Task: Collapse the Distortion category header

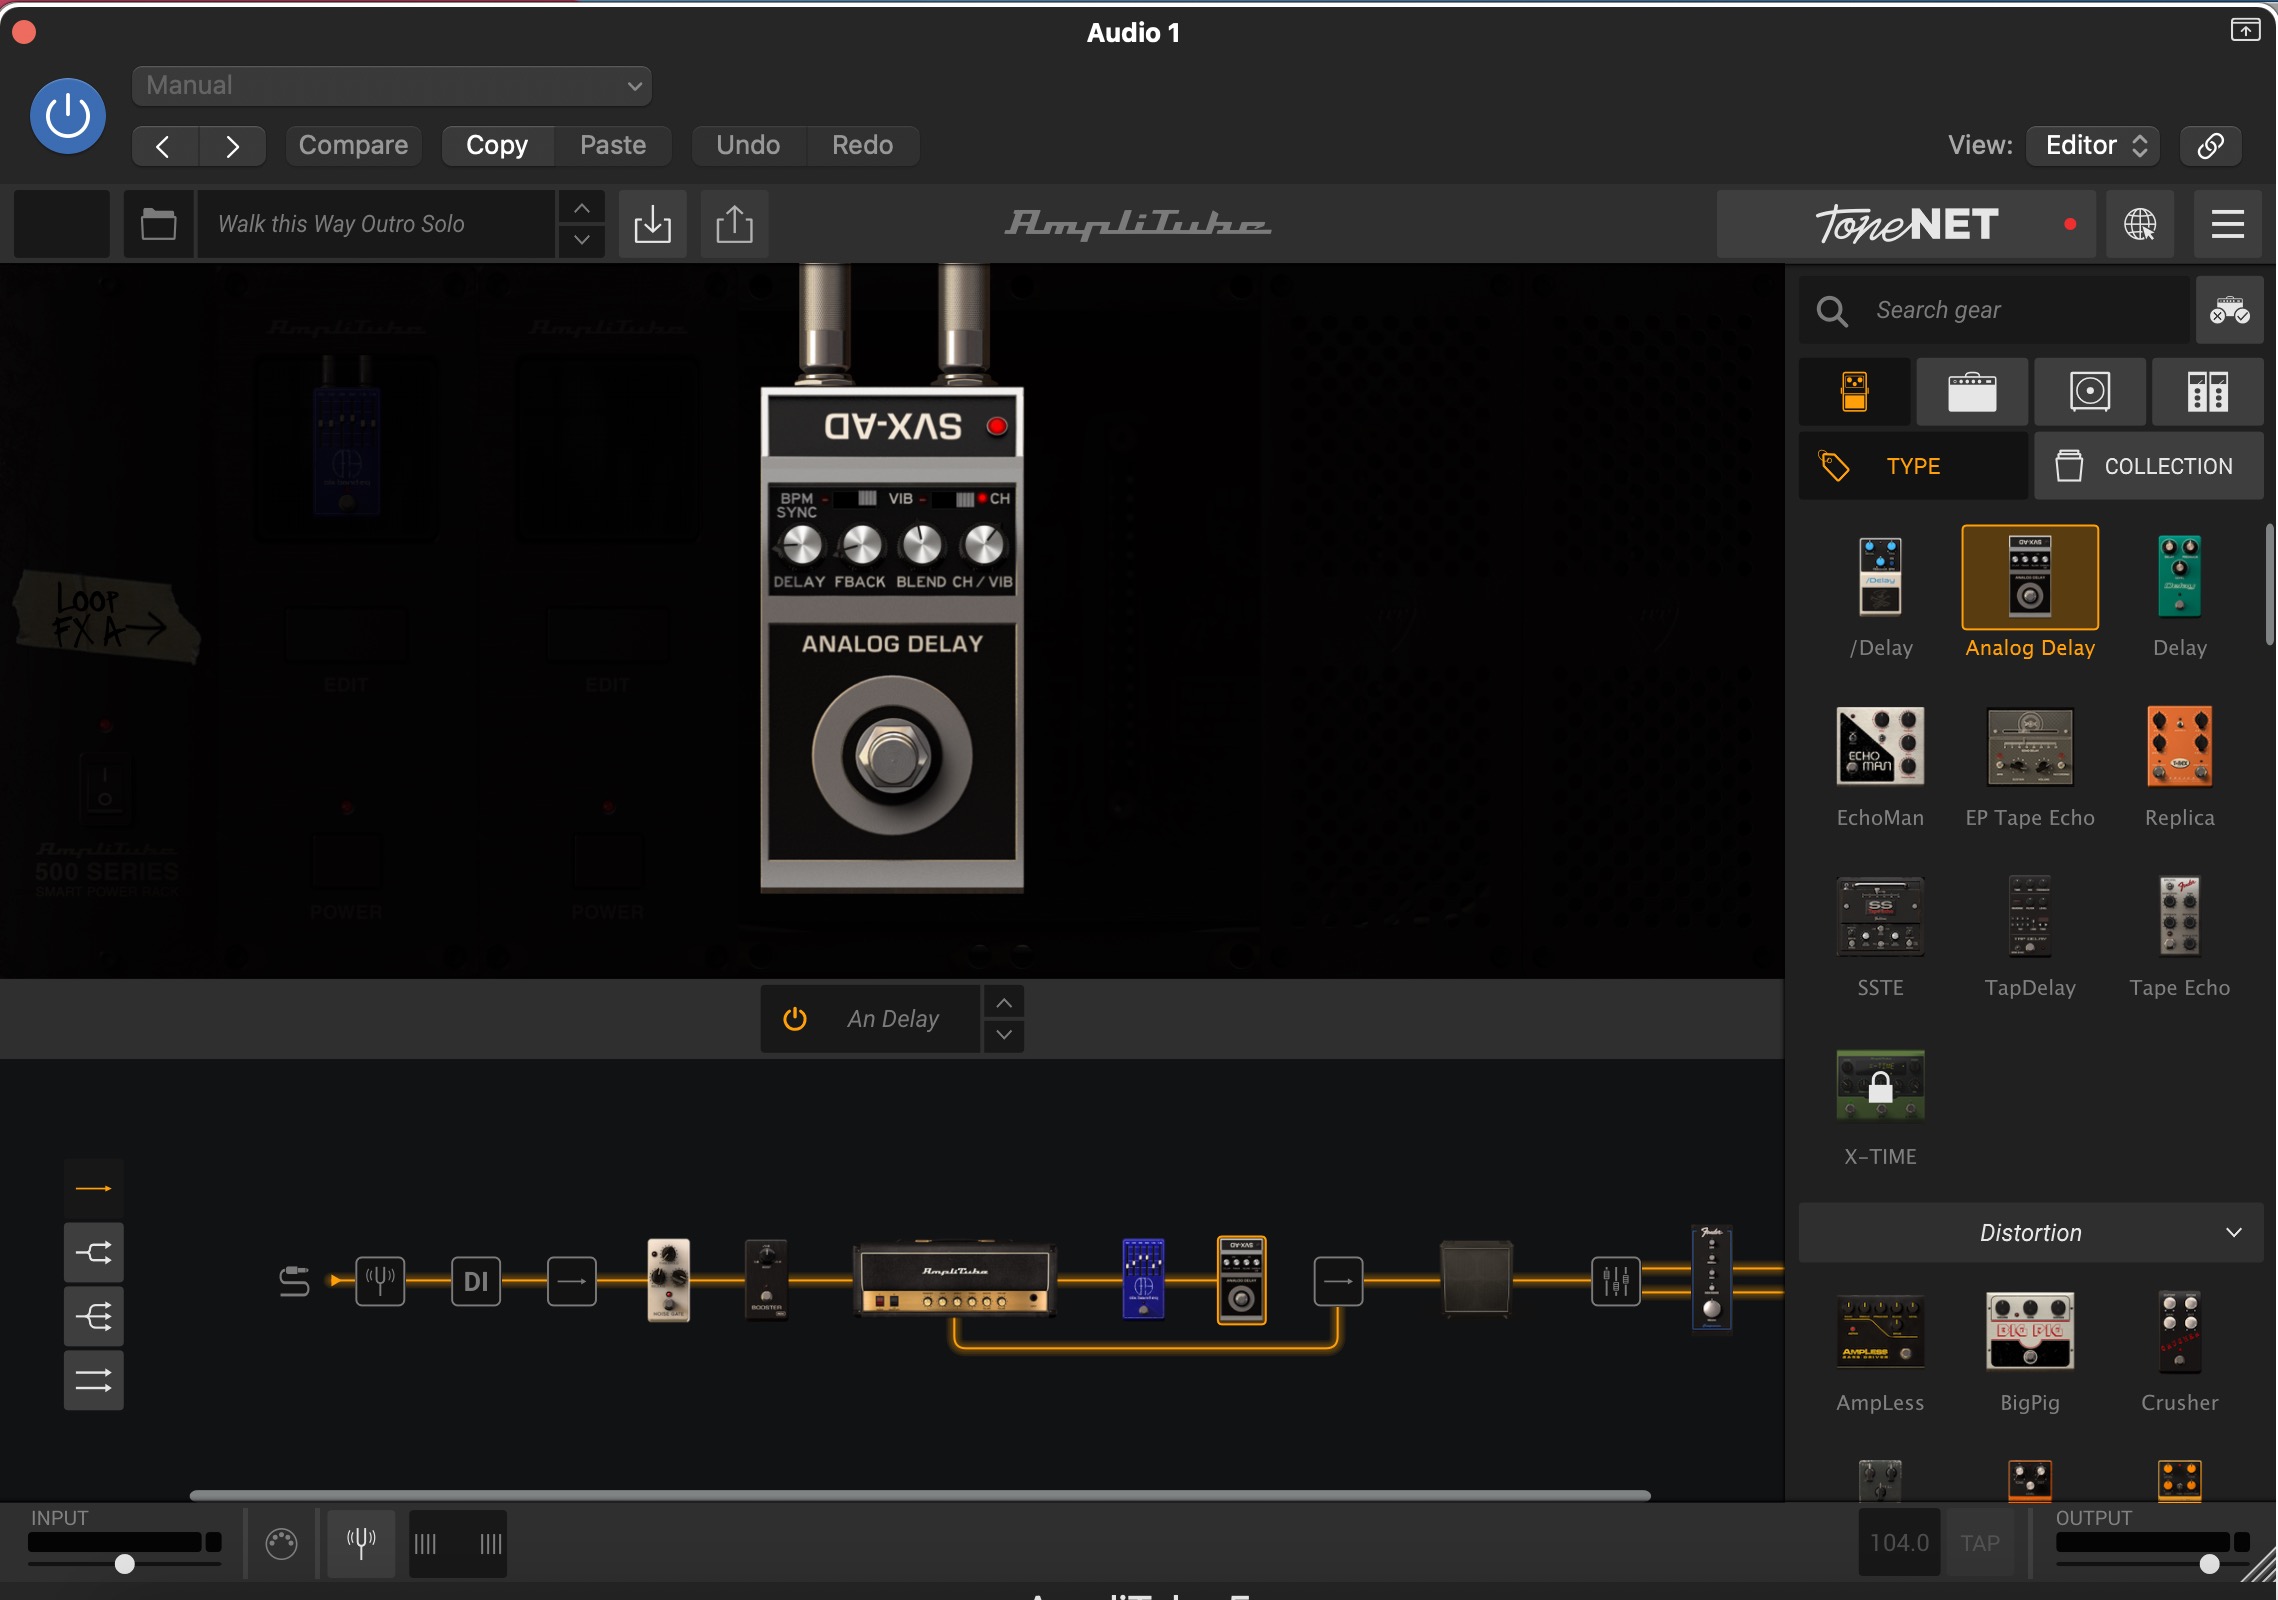Action: 2031,1233
